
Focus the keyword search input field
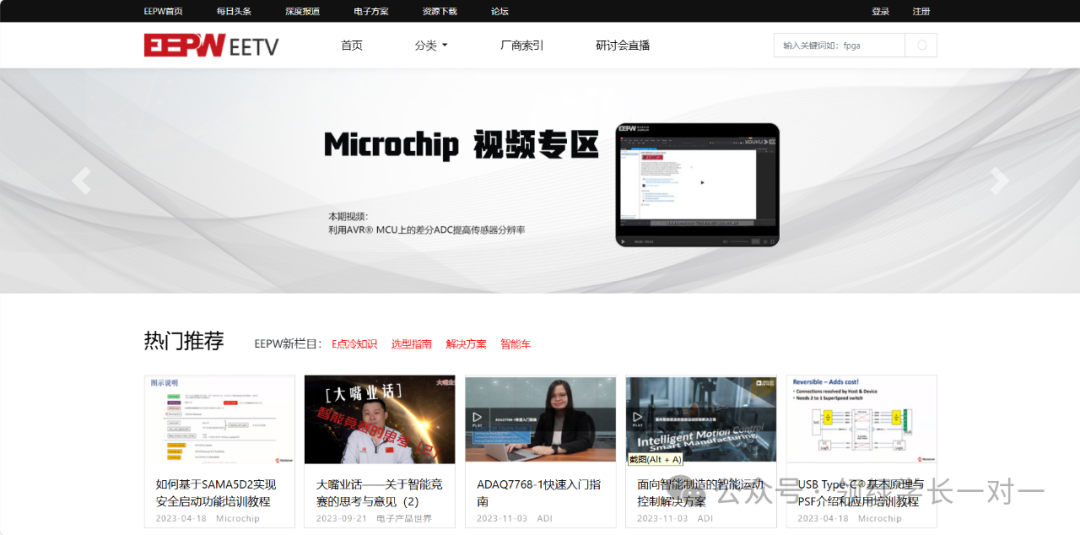coord(839,45)
